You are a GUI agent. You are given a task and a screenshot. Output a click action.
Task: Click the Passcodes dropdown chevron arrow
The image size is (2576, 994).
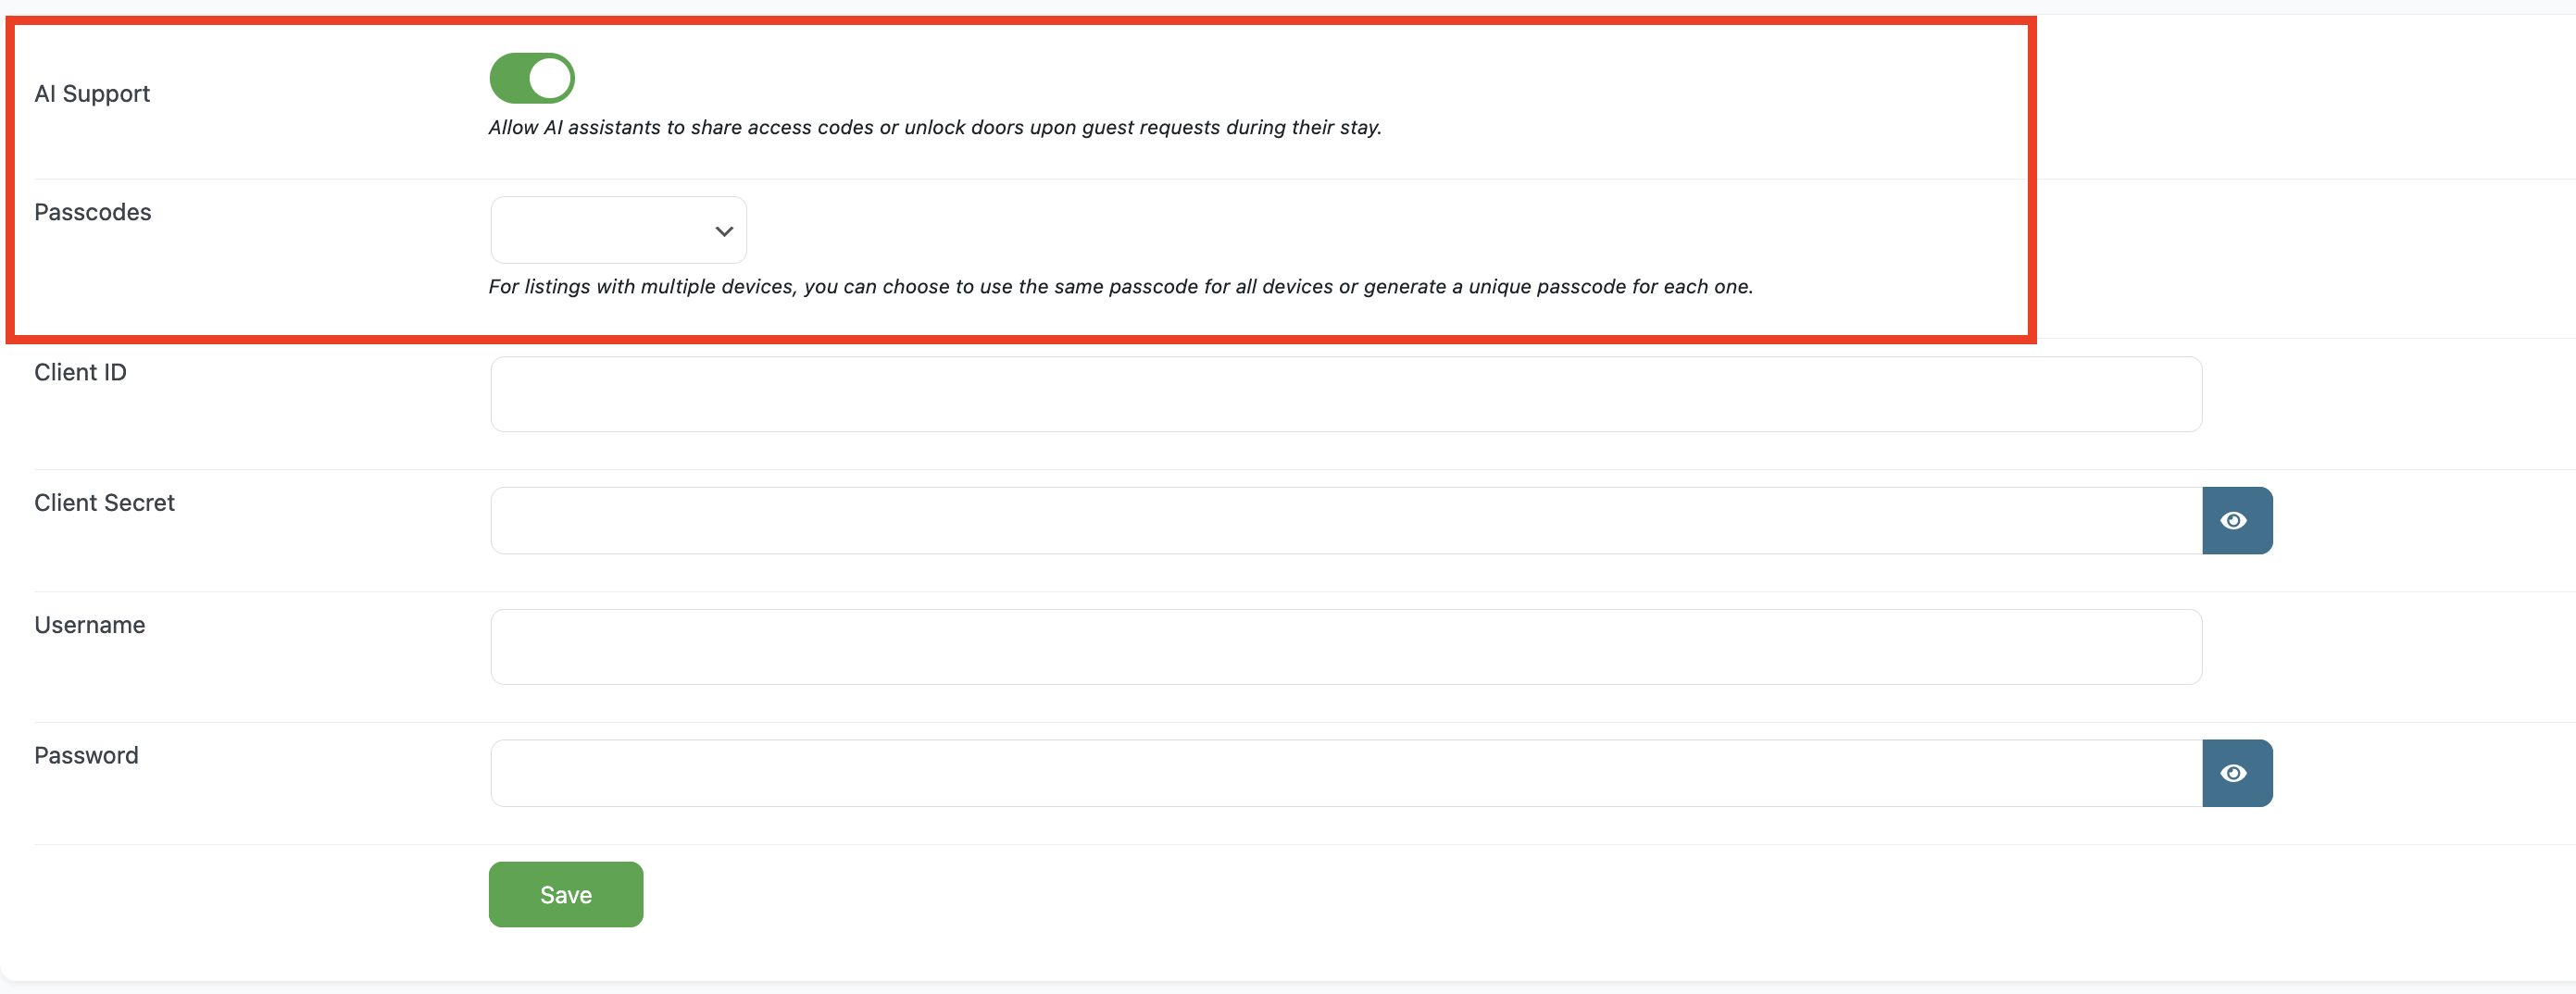click(724, 231)
